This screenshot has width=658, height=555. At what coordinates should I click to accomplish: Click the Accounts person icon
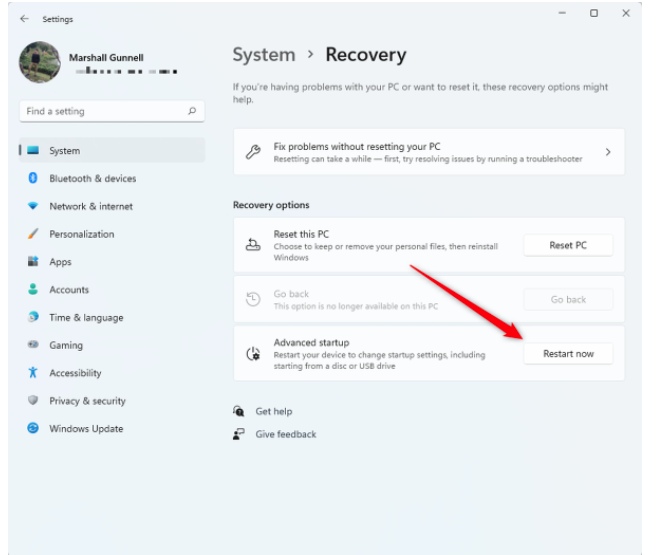pos(33,290)
